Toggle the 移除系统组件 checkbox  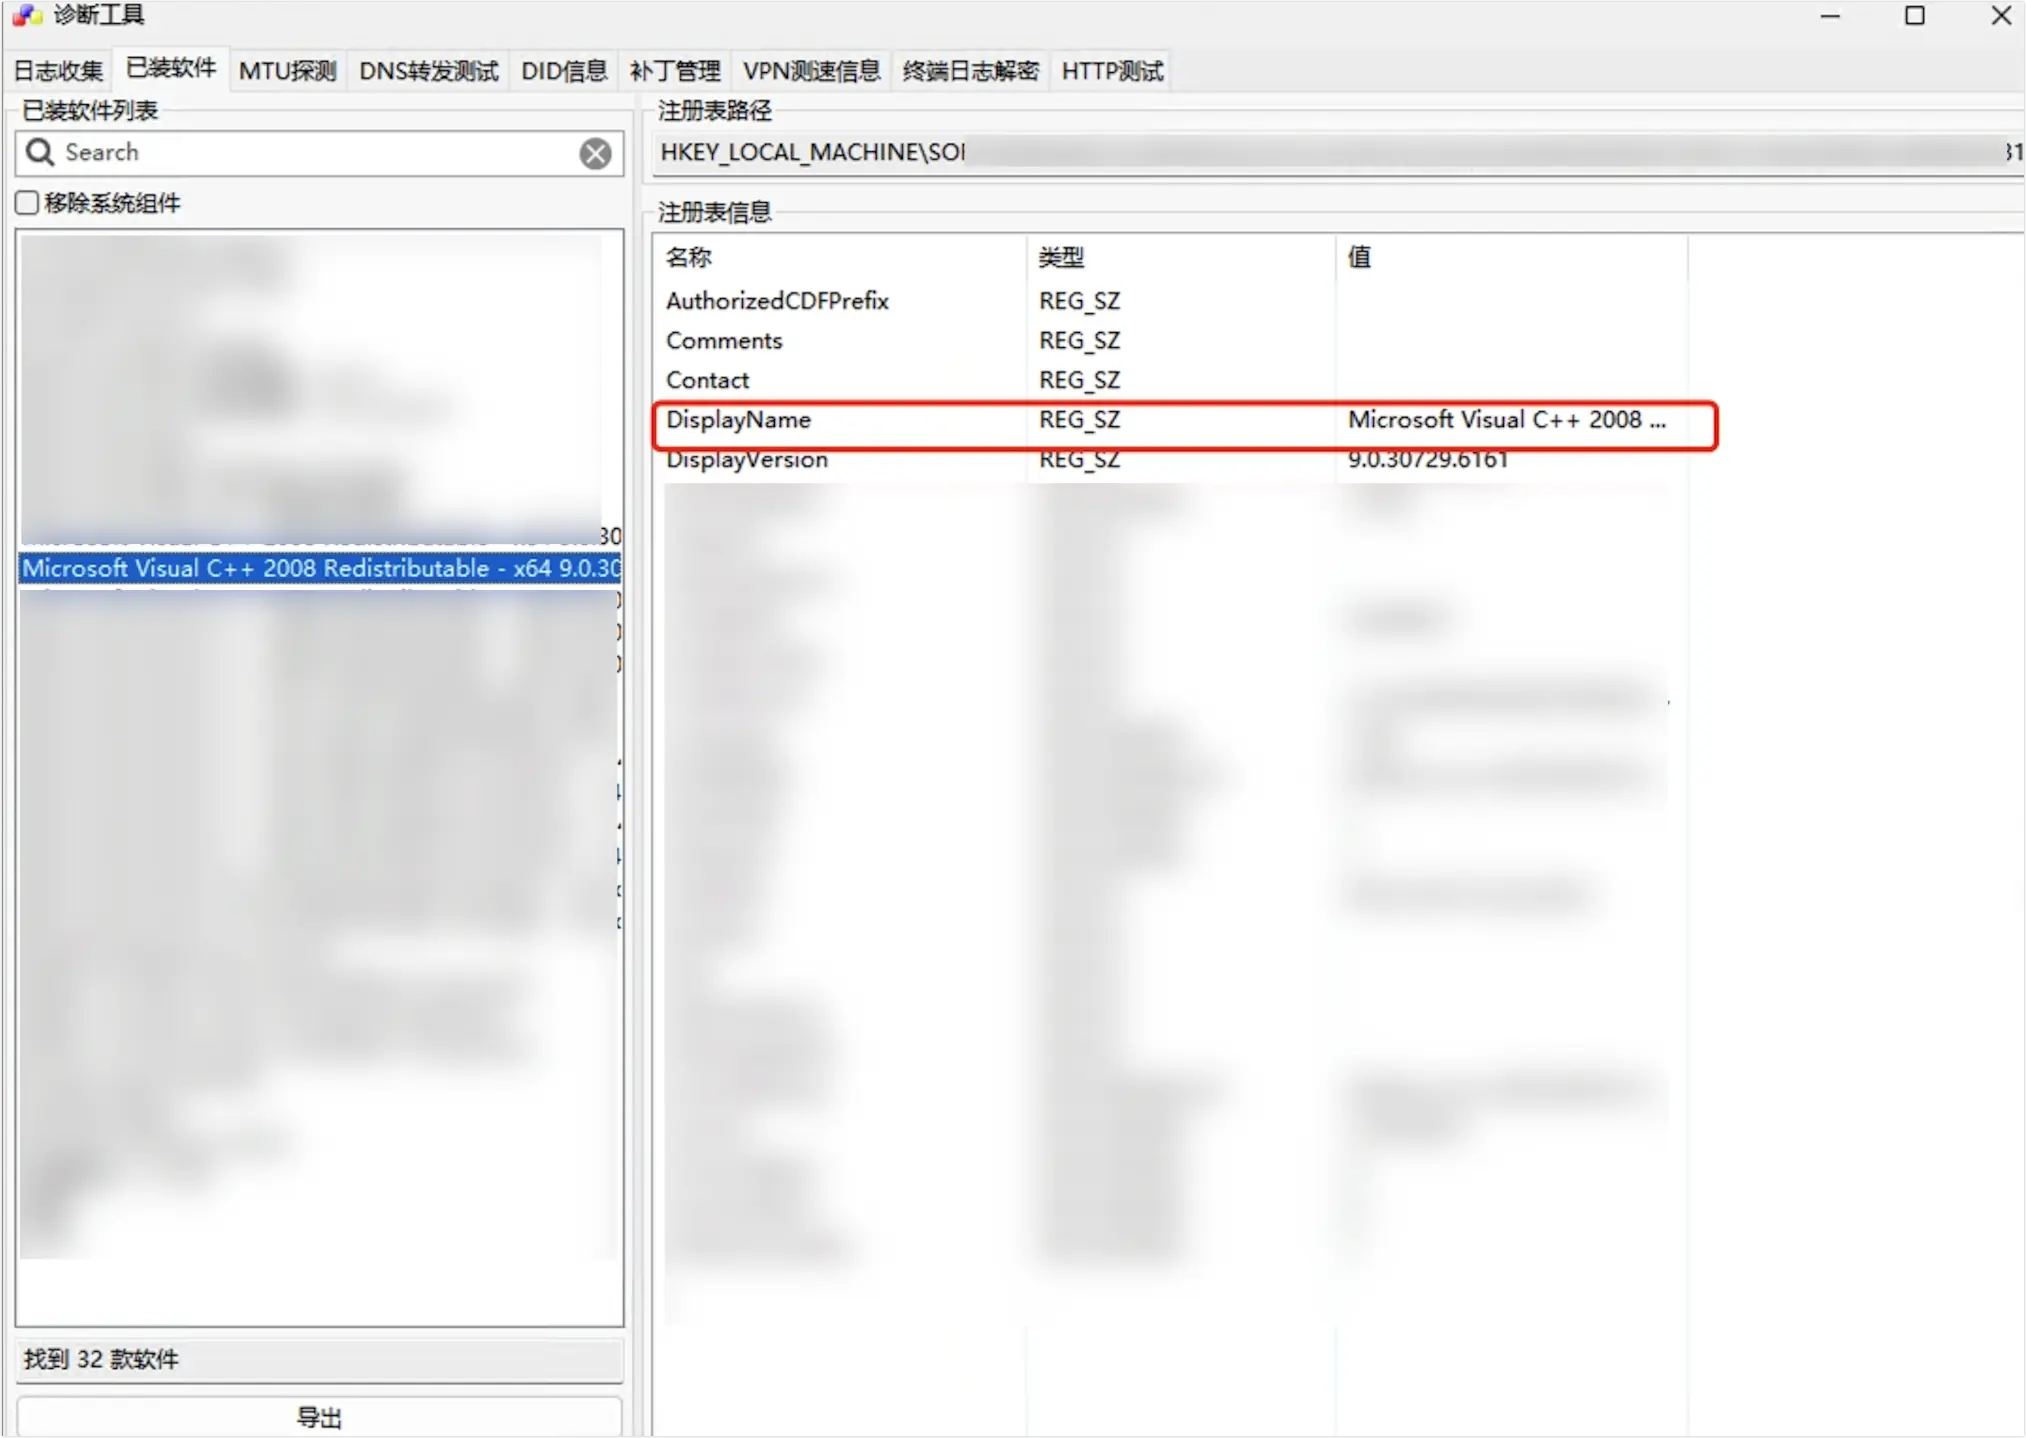click(28, 203)
